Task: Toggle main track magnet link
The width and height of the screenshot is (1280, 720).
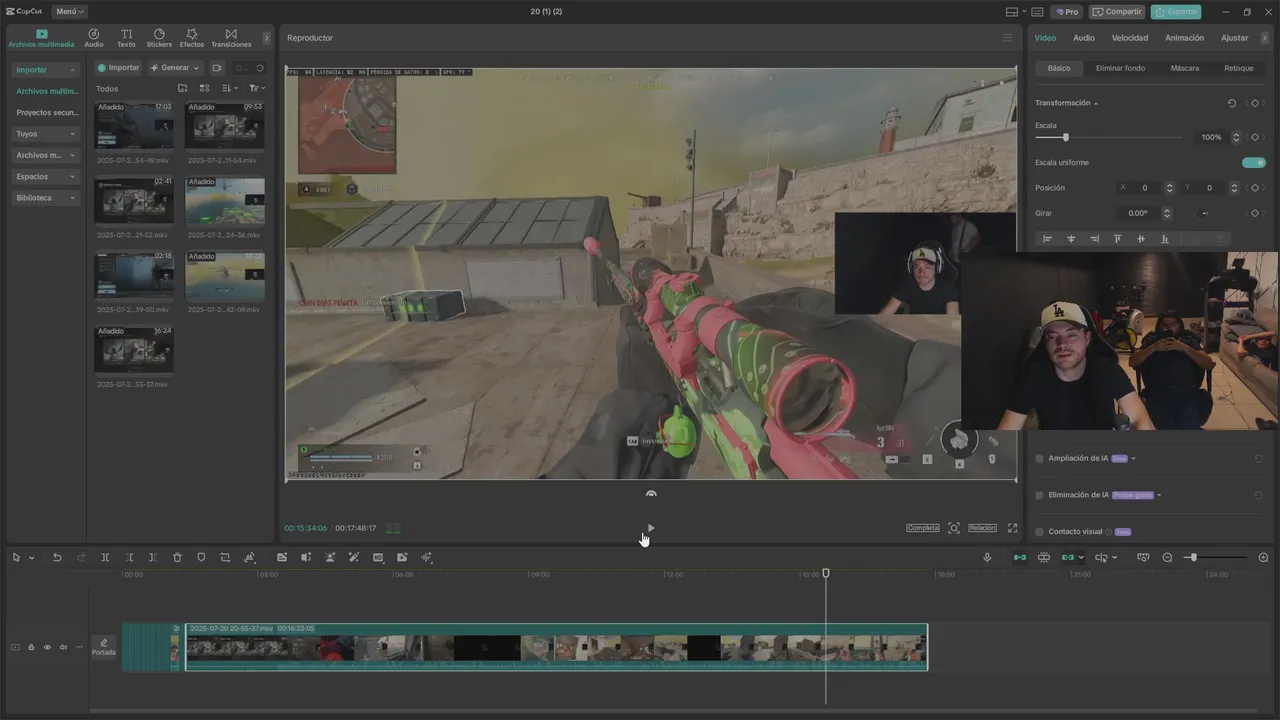Action: click(x=1020, y=558)
